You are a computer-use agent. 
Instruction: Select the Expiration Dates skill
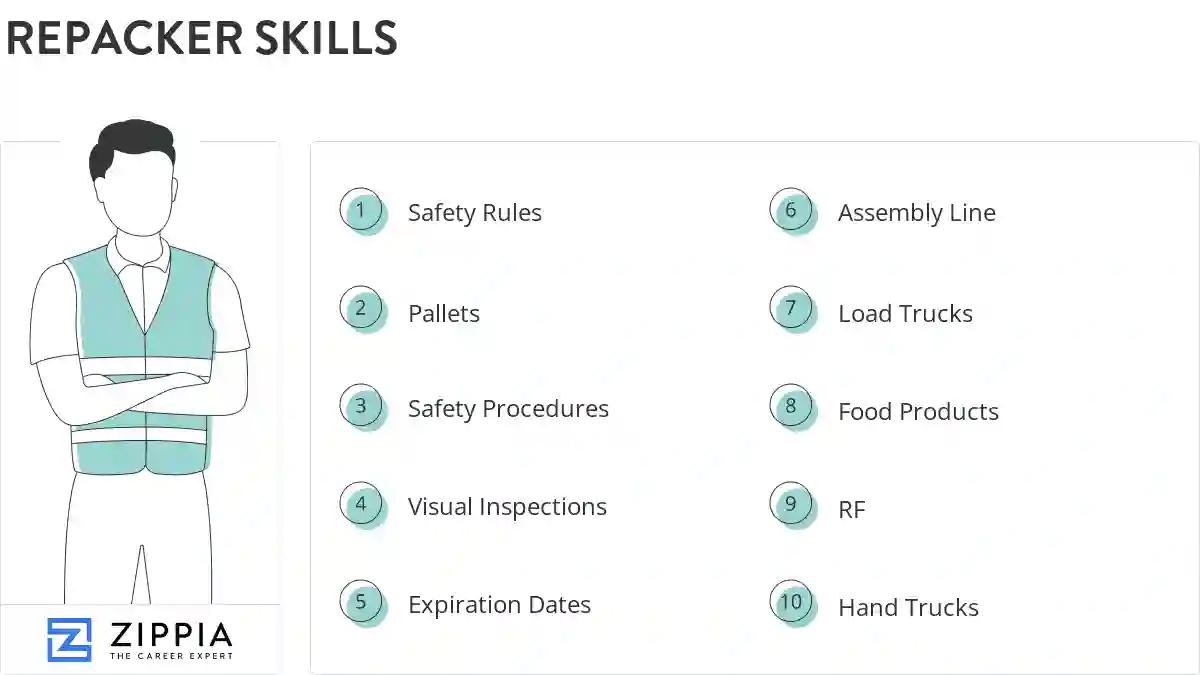pyautogui.click(x=499, y=605)
